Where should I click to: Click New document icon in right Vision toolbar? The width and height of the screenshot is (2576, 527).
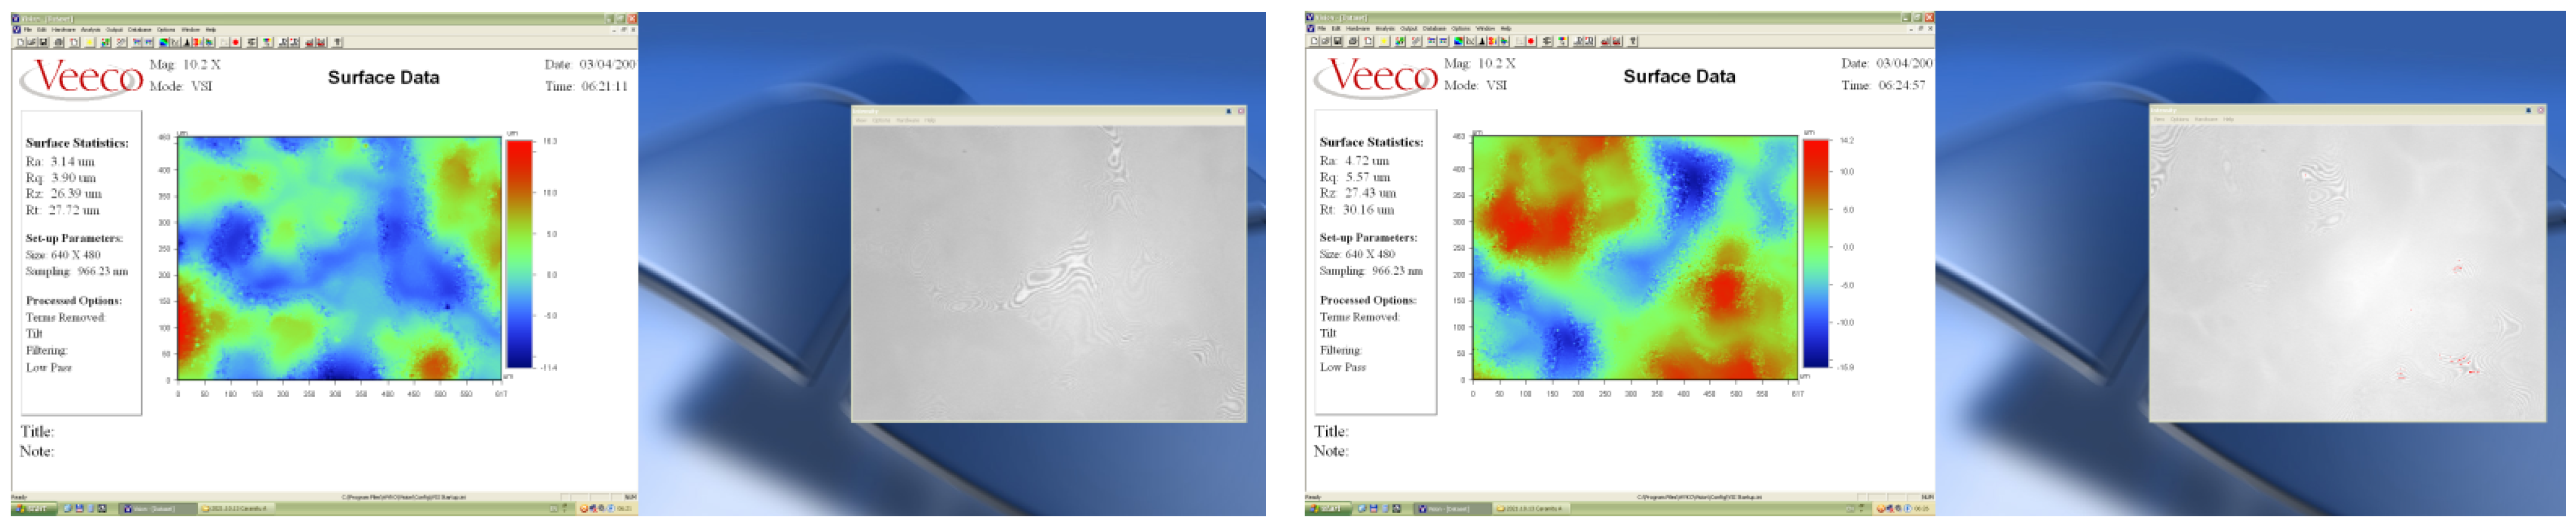coord(1314,41)
